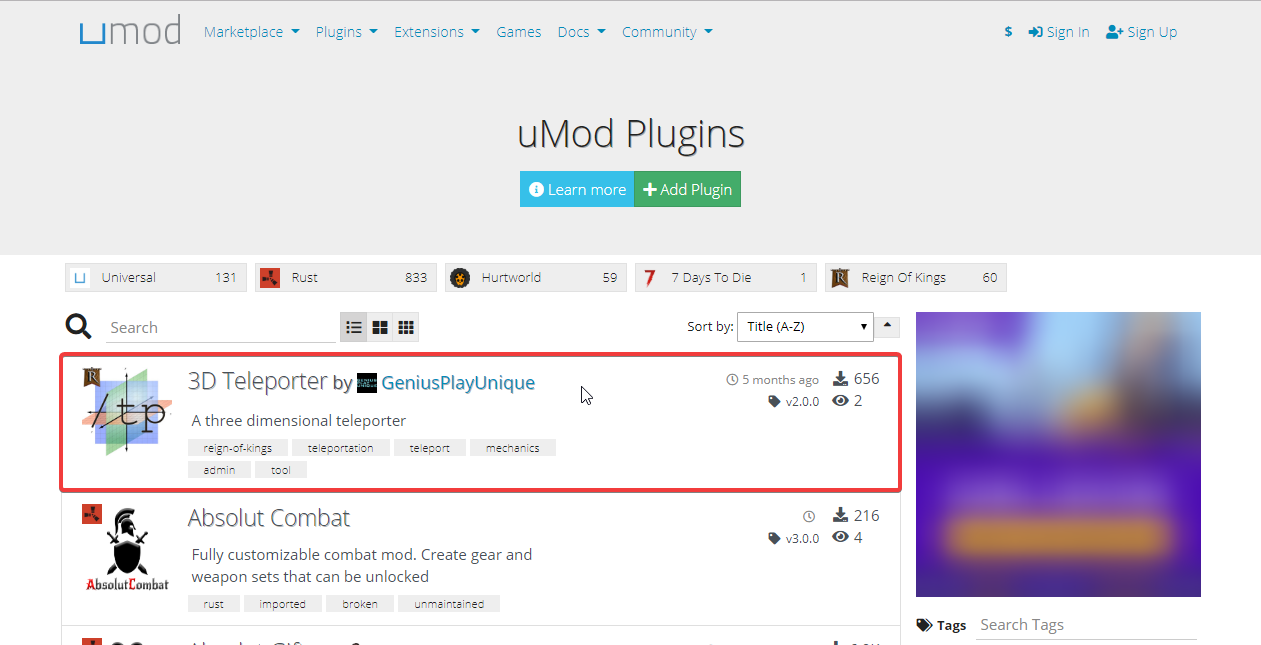The width and height of the screenshot is (1261, 645).
Task: Click the dollar sign icon
Action: tap(1008, 32)
